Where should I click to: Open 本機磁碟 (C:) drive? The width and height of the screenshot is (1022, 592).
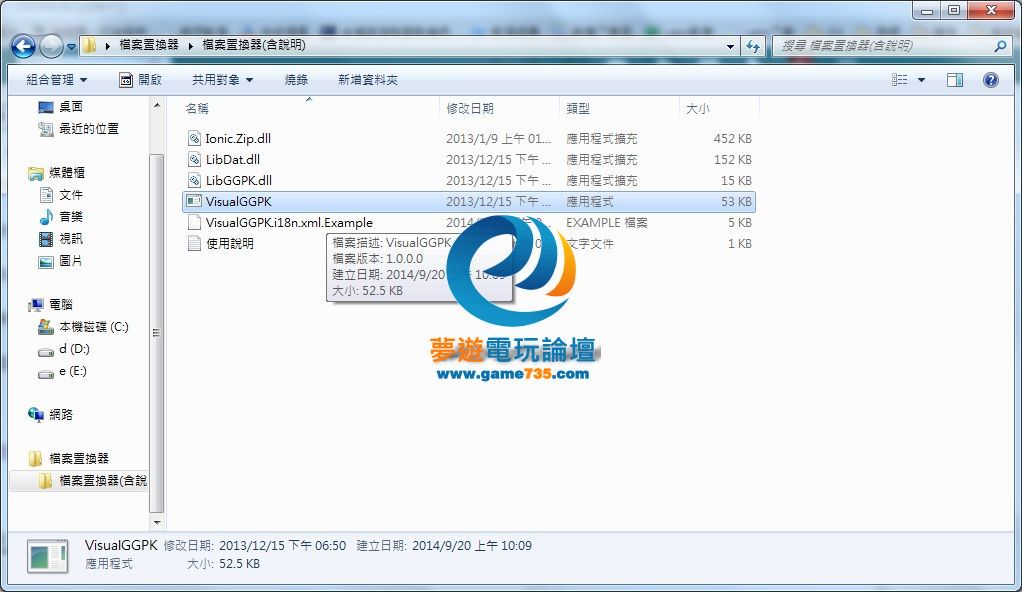click(93, 327)
